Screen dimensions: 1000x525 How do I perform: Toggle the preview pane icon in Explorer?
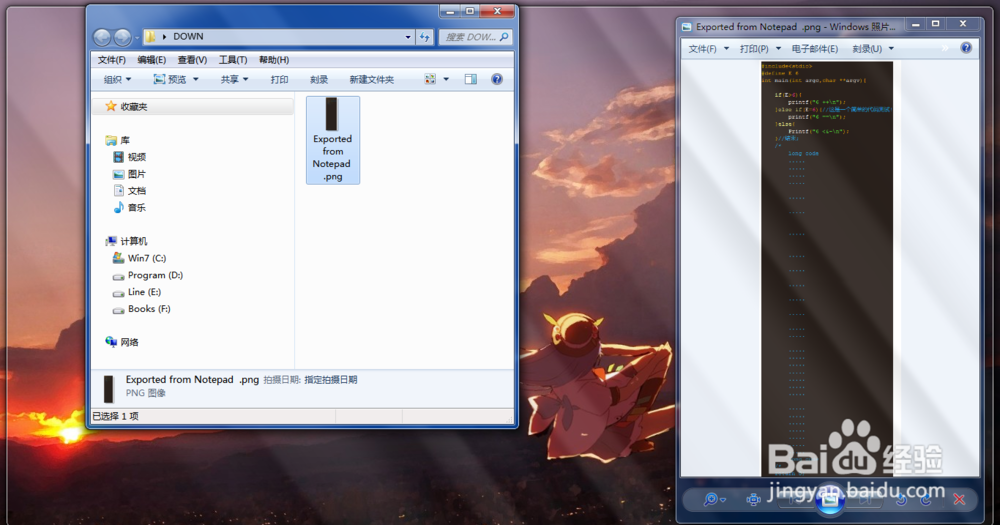471,79
